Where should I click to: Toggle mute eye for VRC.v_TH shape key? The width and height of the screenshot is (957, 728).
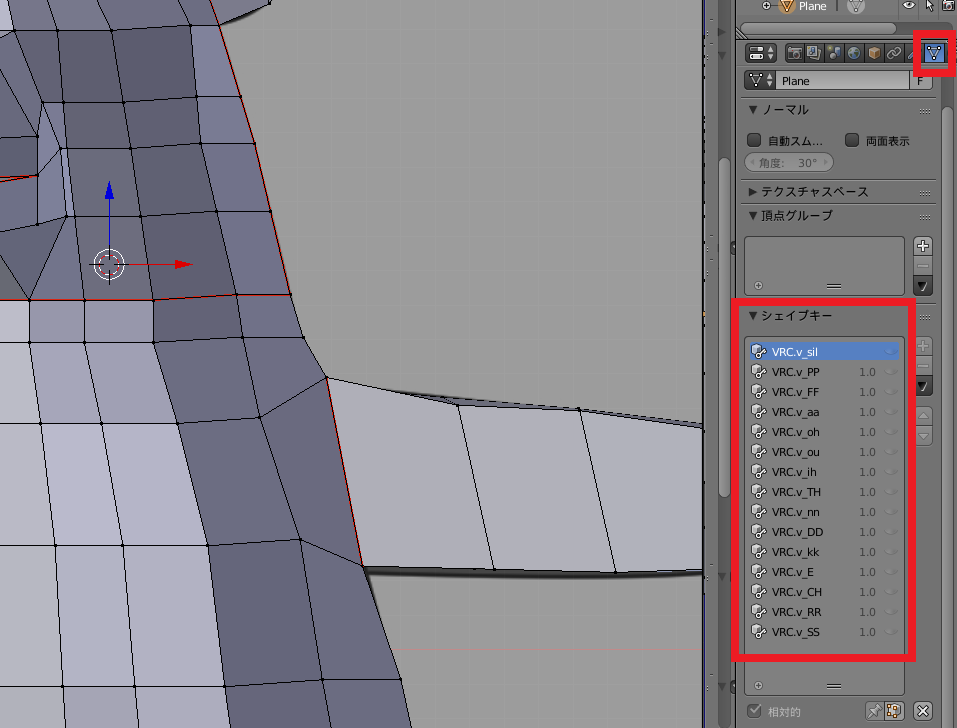[891, 491]
